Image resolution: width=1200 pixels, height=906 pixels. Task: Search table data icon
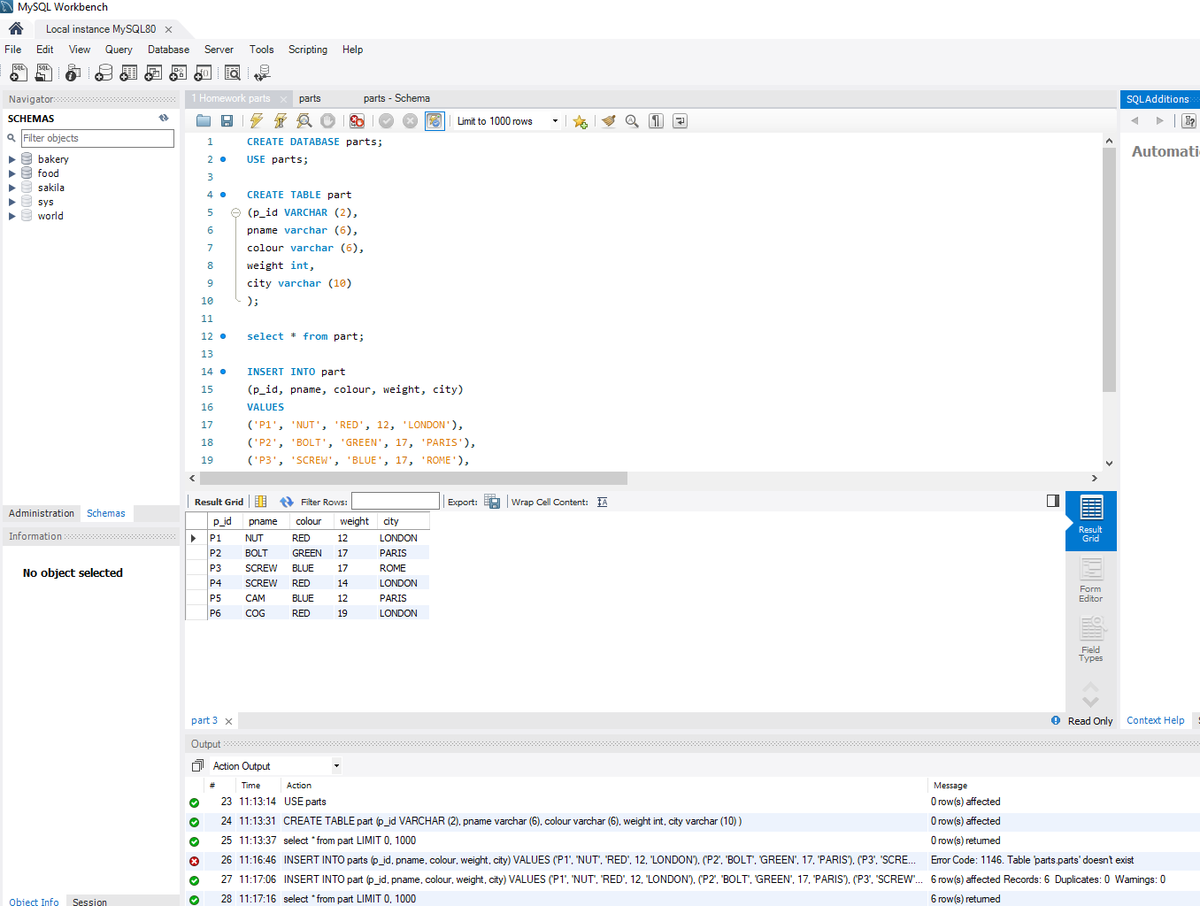point(232,72)
